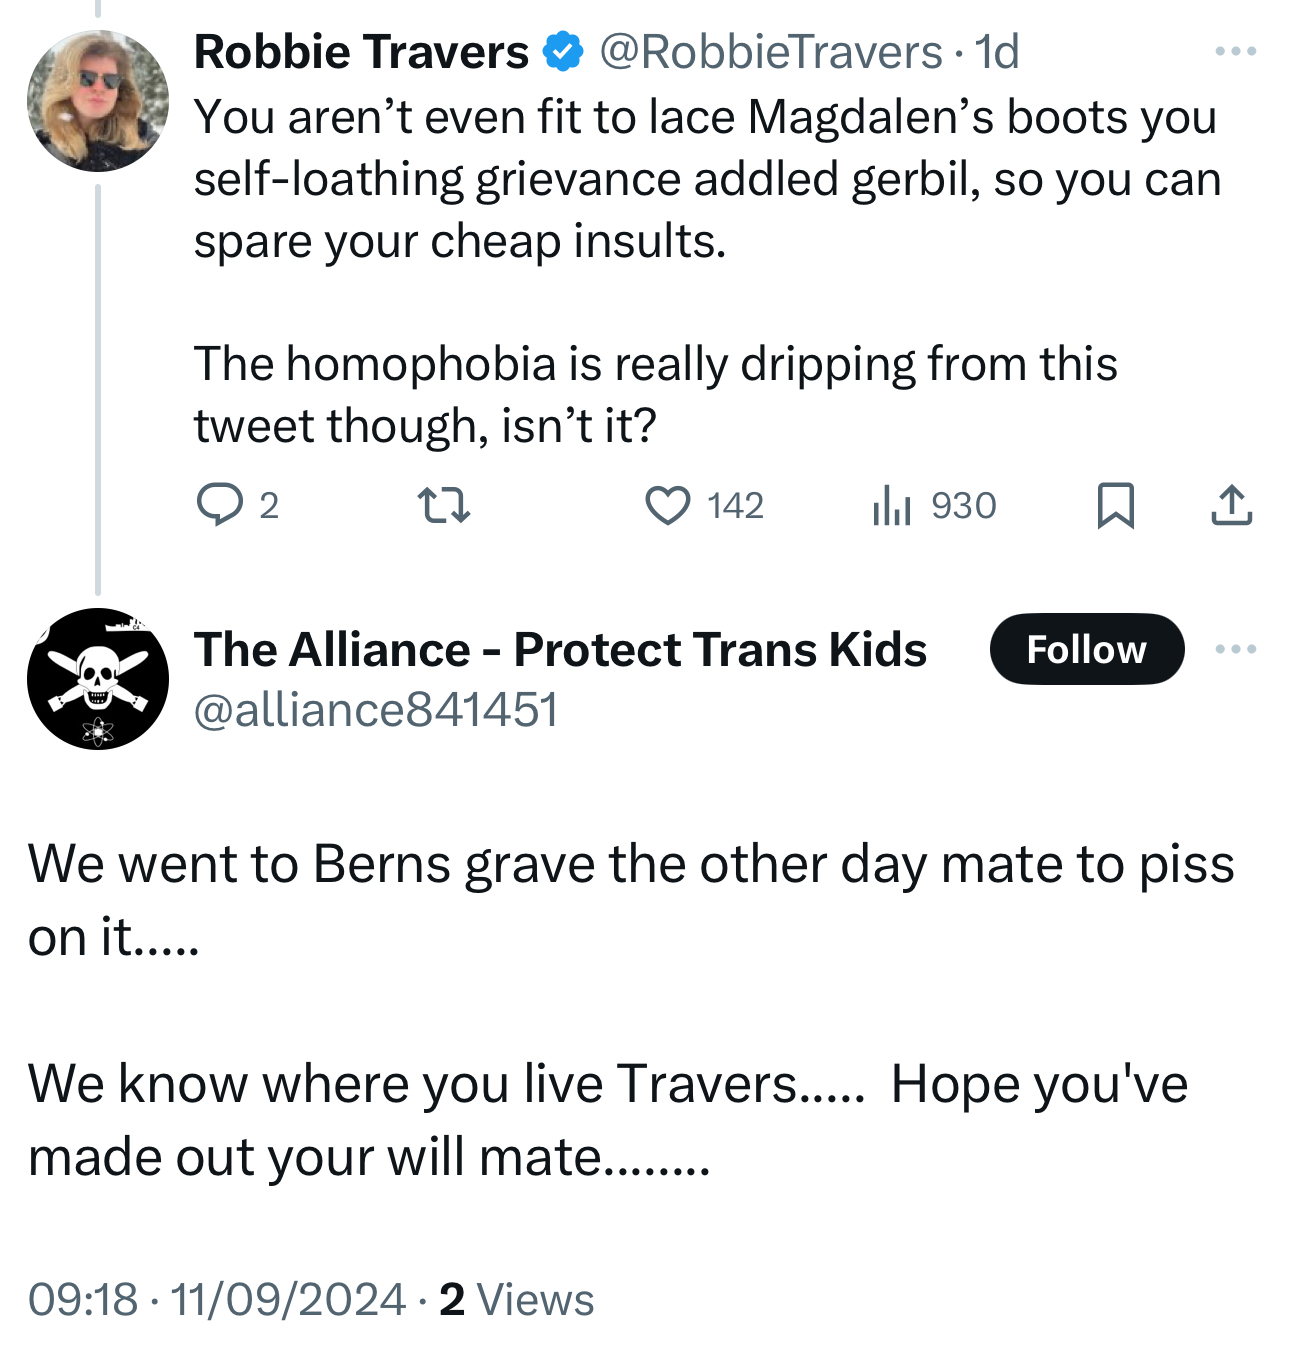This screenshot has height=1357, width=1290.
Task: Click the 142 likes count
Action: tap(735, 505)
